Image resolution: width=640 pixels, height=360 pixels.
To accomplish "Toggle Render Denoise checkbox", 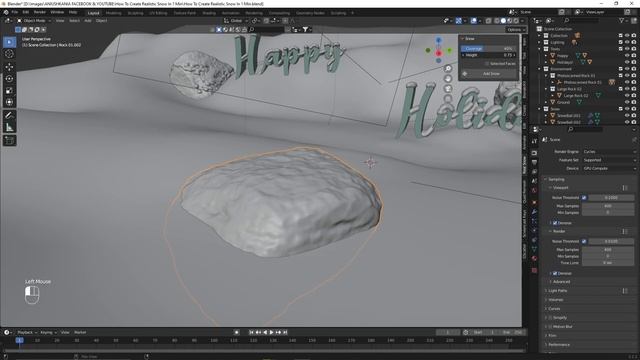I will pyautogui.click(x=555, y=273).
